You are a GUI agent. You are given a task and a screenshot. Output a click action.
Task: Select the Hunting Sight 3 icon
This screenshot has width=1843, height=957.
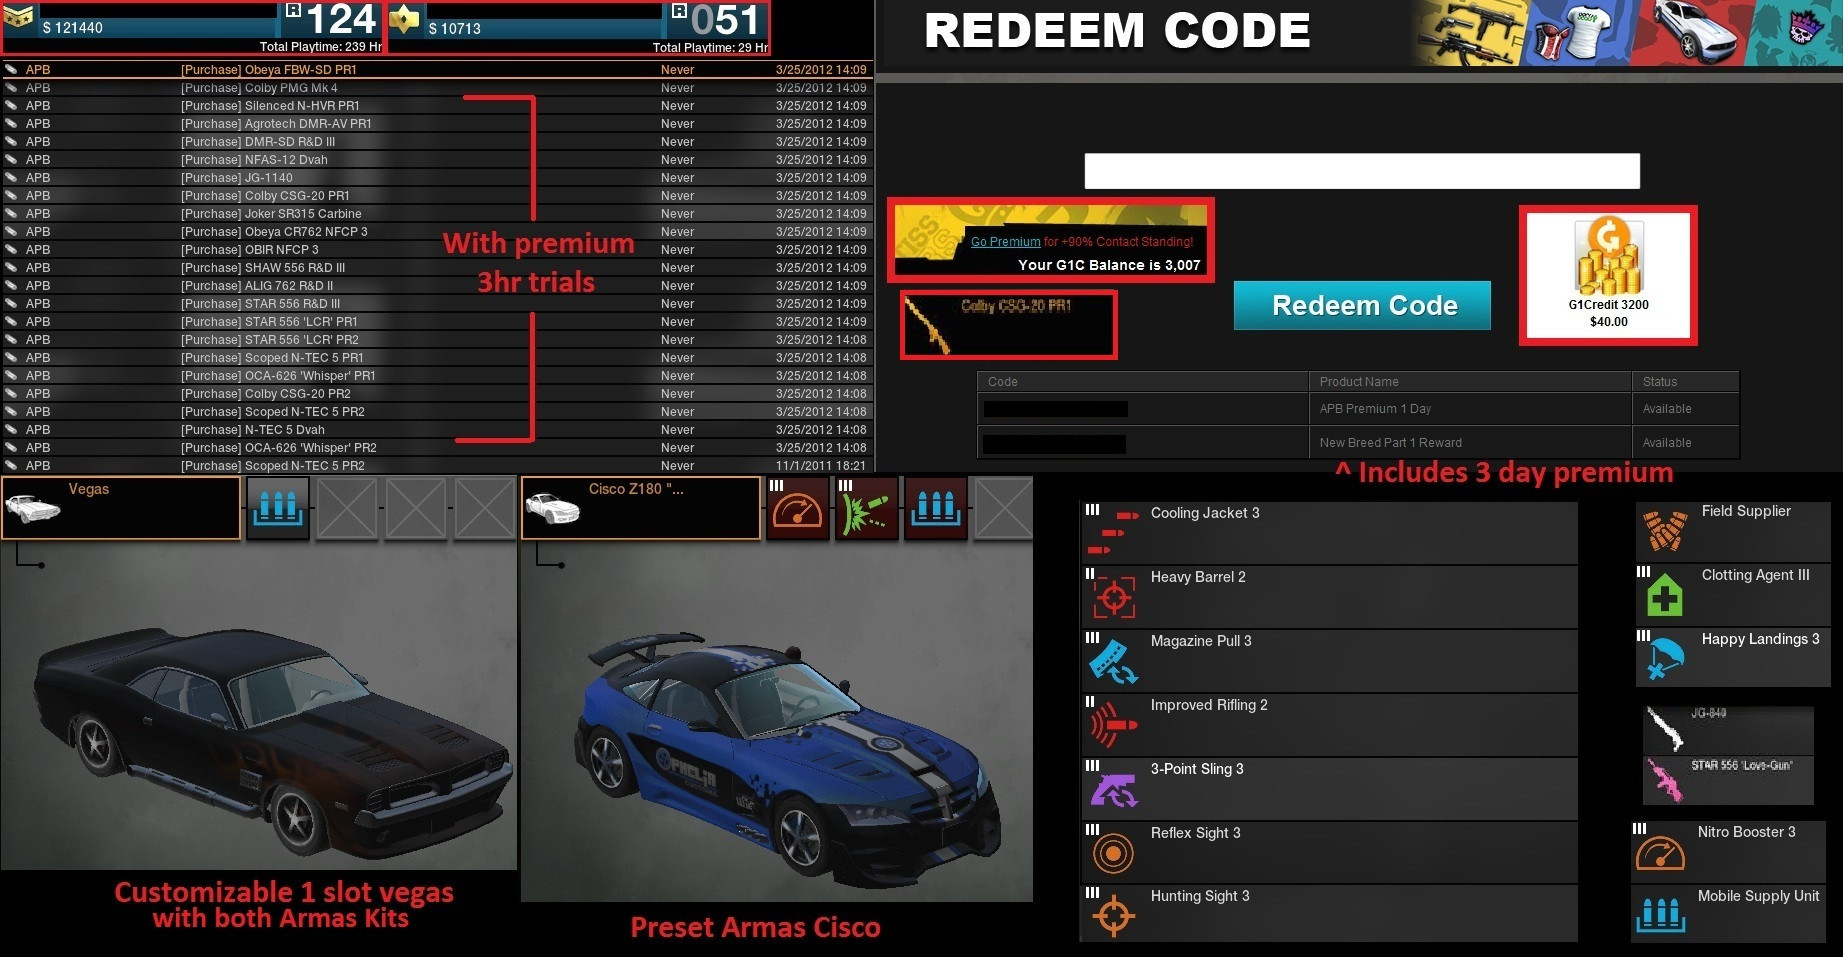point(1113,915)
